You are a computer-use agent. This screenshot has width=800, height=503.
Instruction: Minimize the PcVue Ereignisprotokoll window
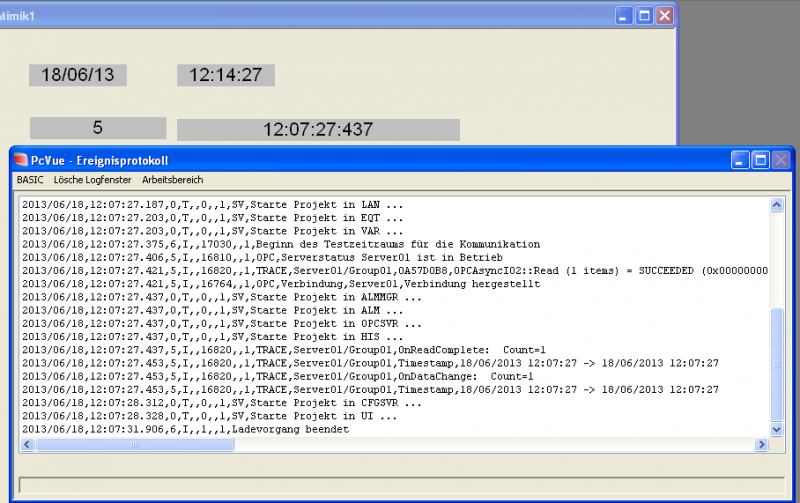[x=740, y=160]
